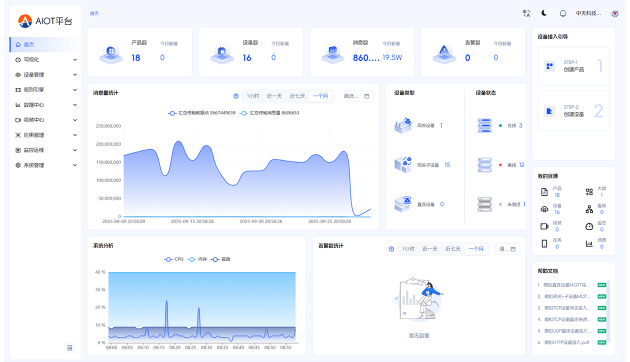Screen dimensions: 630x362
Task: Expand the 监控运维 sidebar menu chevron
Action: [75, 150]
